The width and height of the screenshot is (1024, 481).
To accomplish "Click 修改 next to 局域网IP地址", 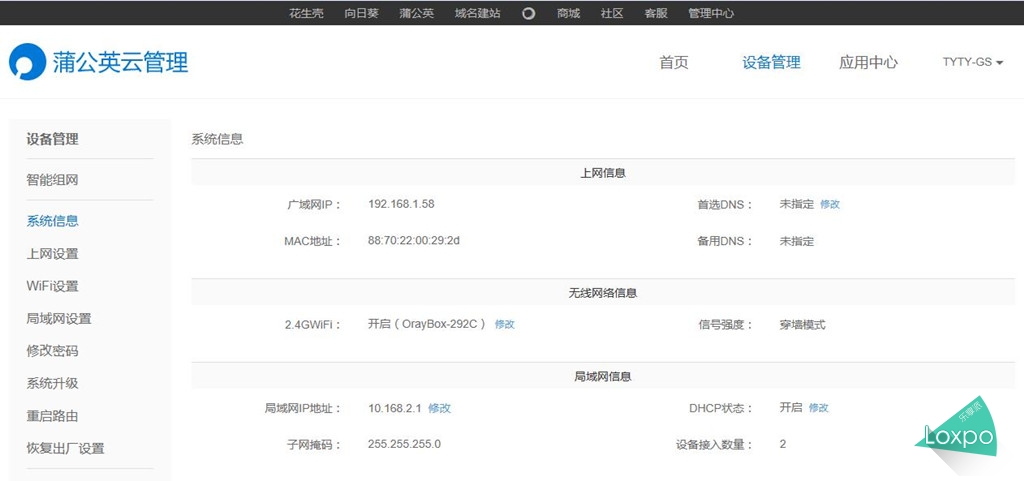I will tap(440, 408).
